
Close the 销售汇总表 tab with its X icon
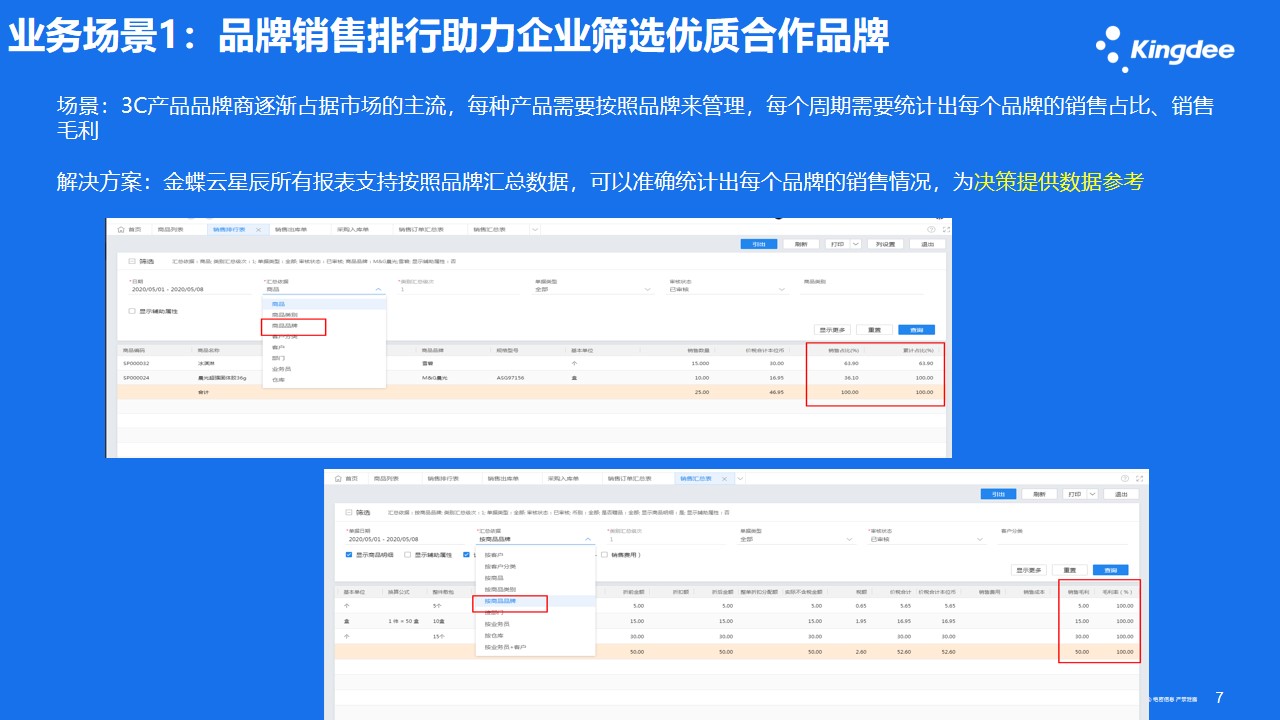[x=724, y=479]
